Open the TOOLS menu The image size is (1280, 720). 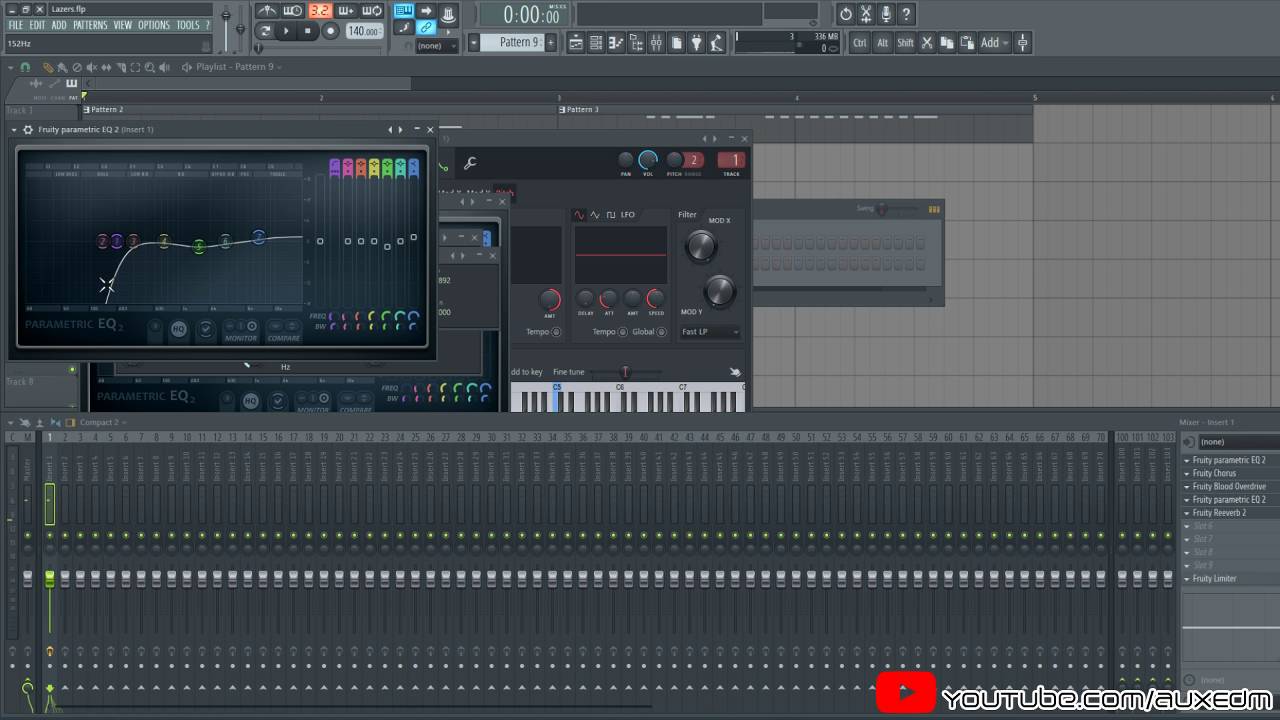coord(188,25)
